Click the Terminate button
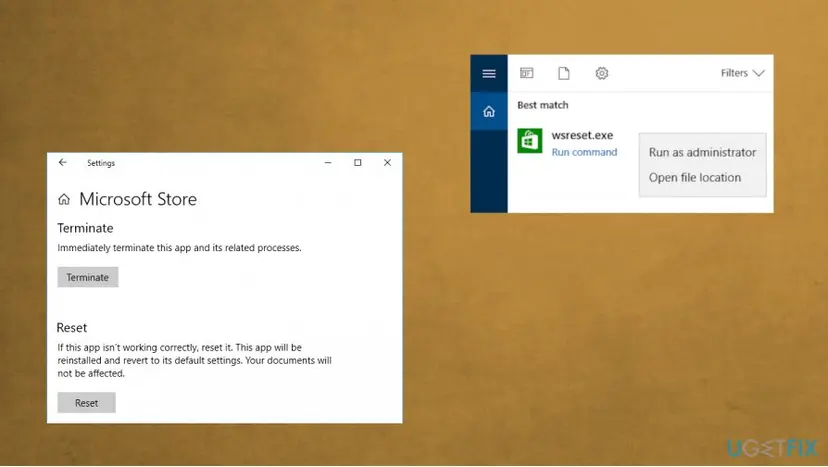Viewport: 828px width, 467px height. pyautogui.click(x=88, y=277)
